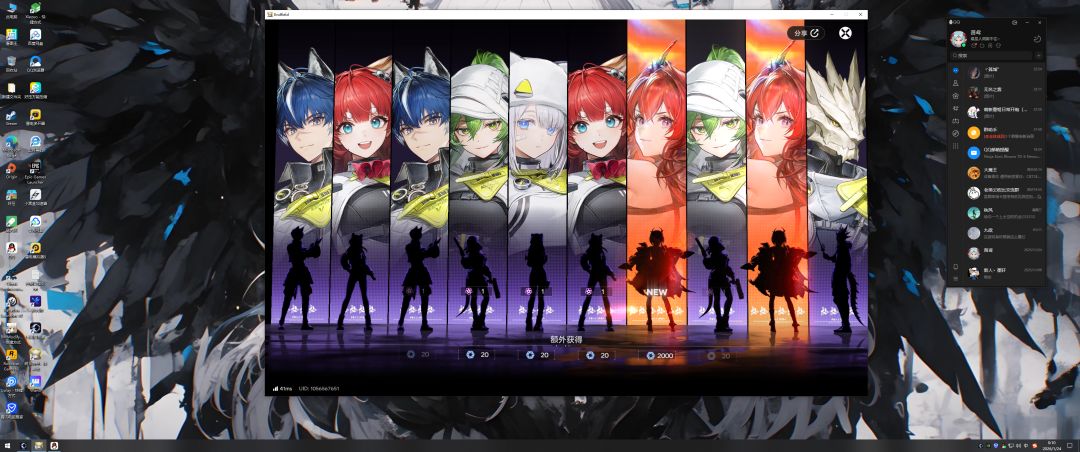
Task: Open the 秋风 chat in QQ
Action: tap(1004, 212)
